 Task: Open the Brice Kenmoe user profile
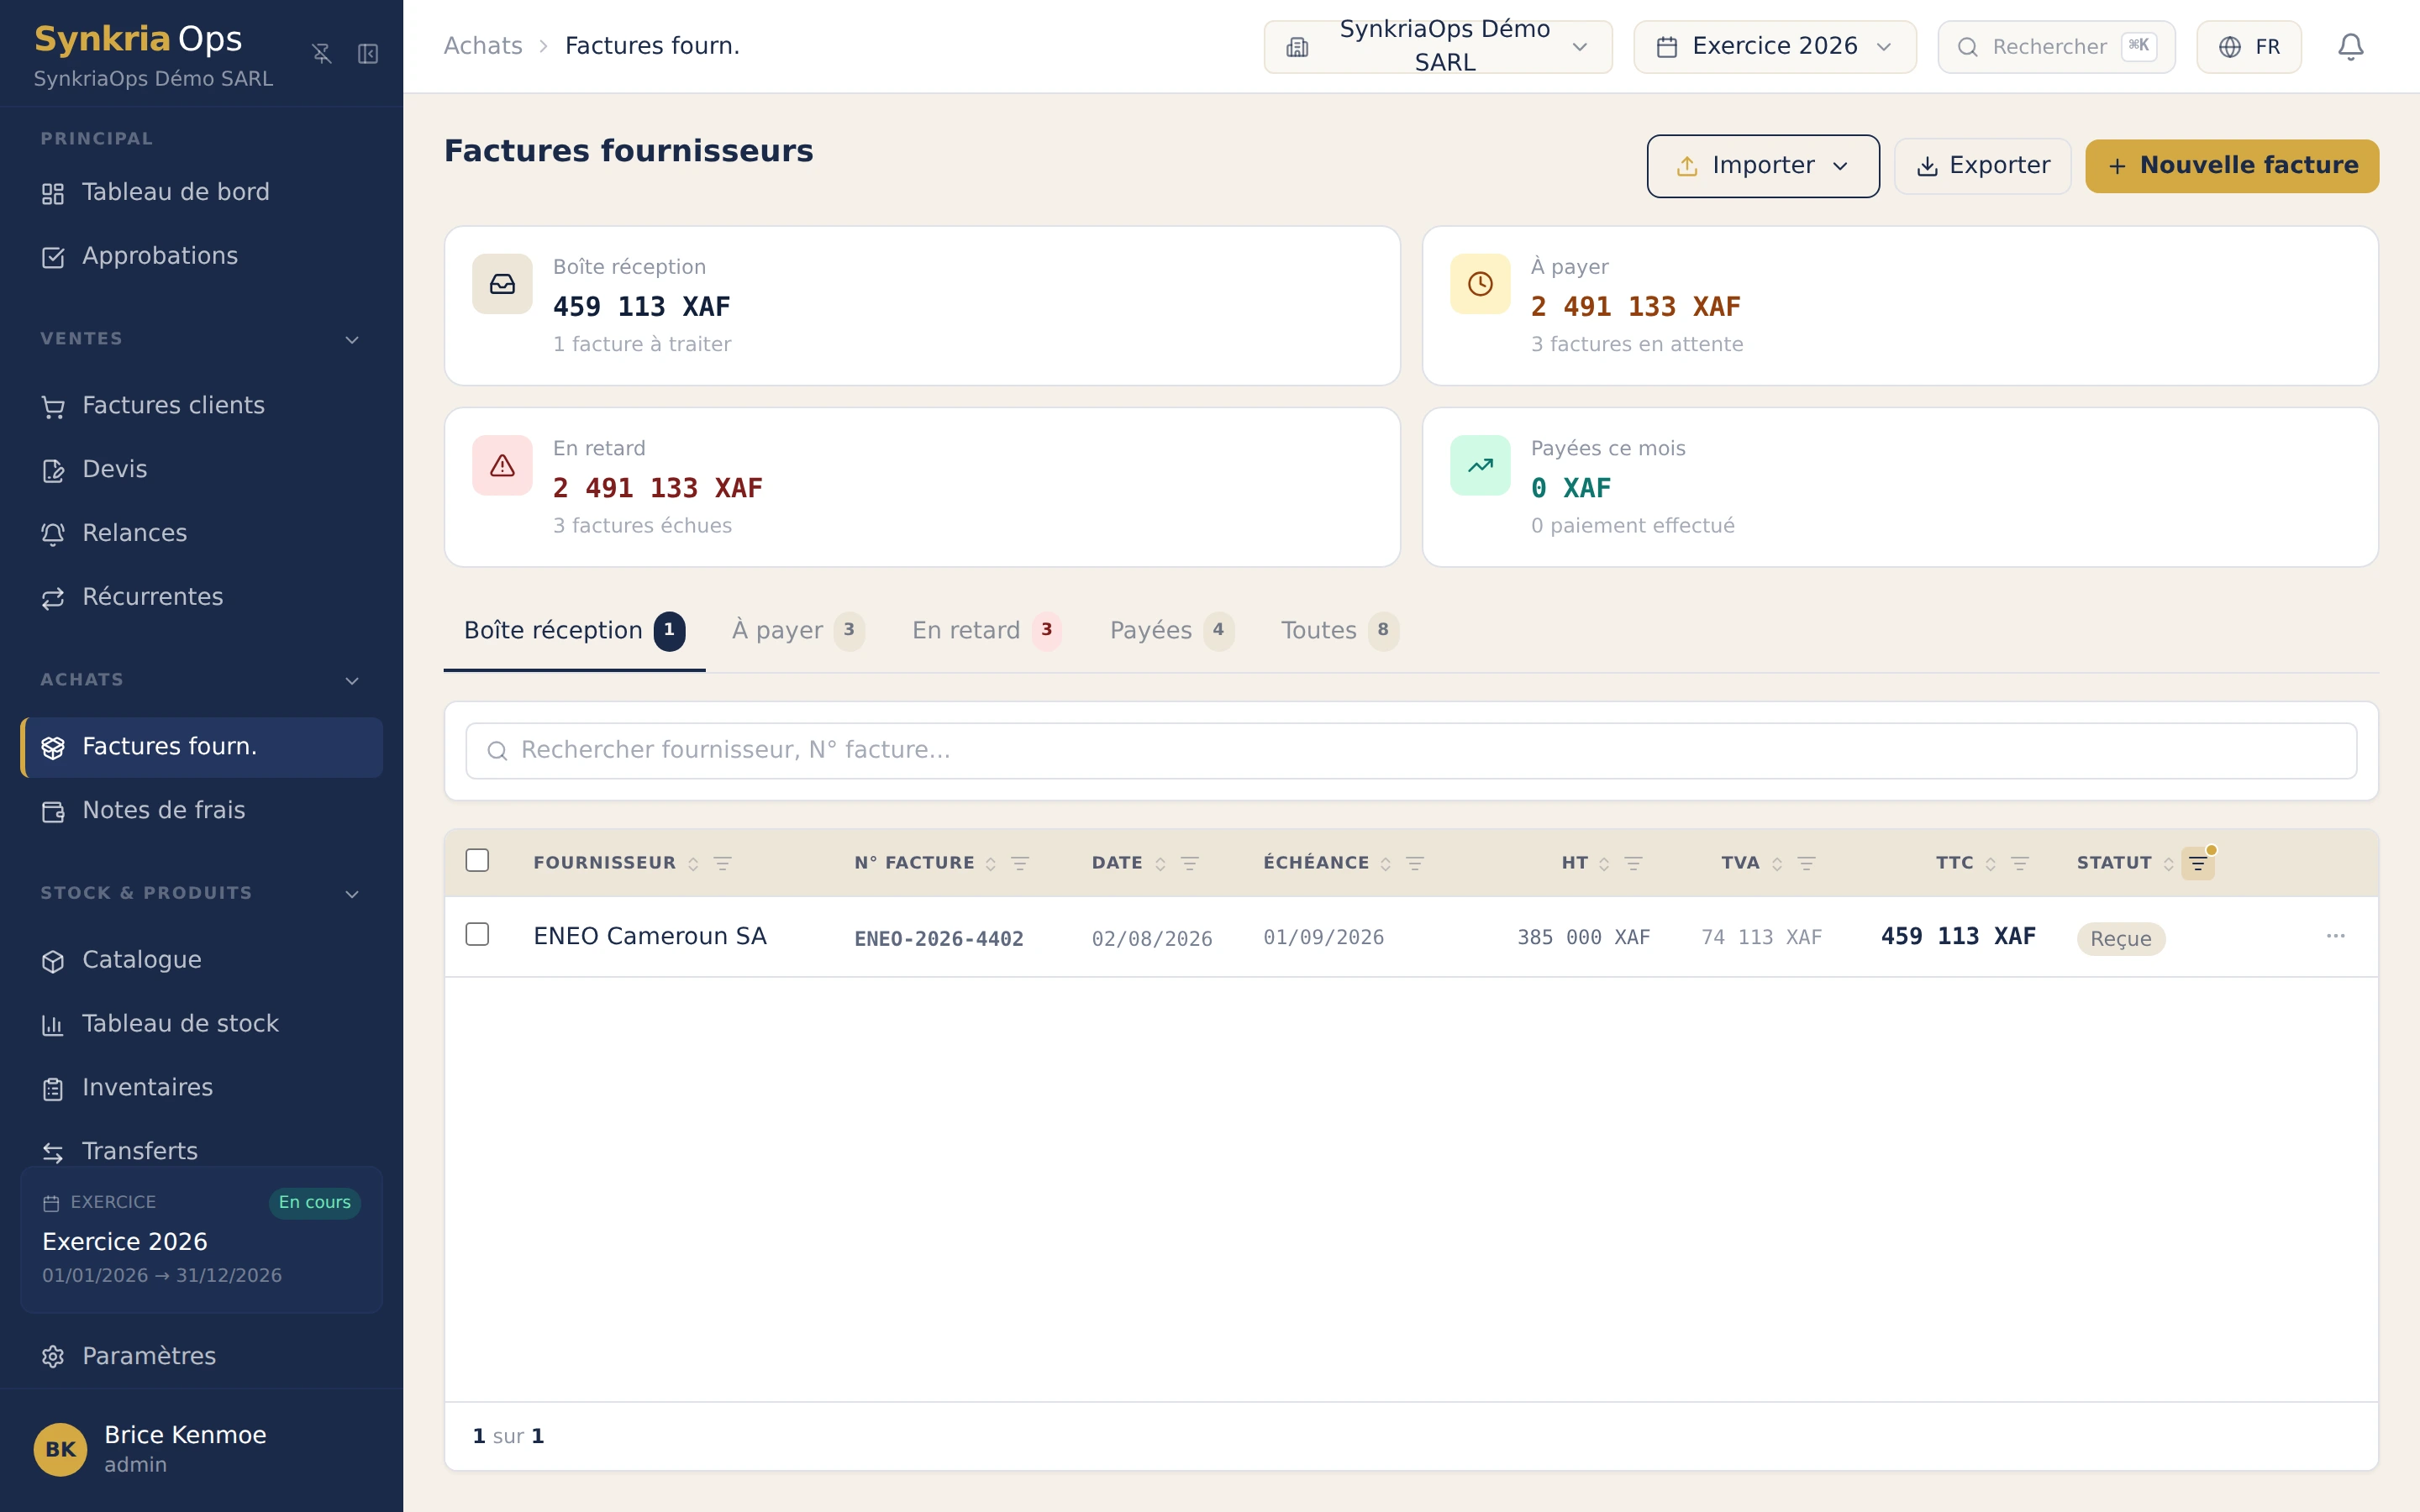(x=201, y=1448)
